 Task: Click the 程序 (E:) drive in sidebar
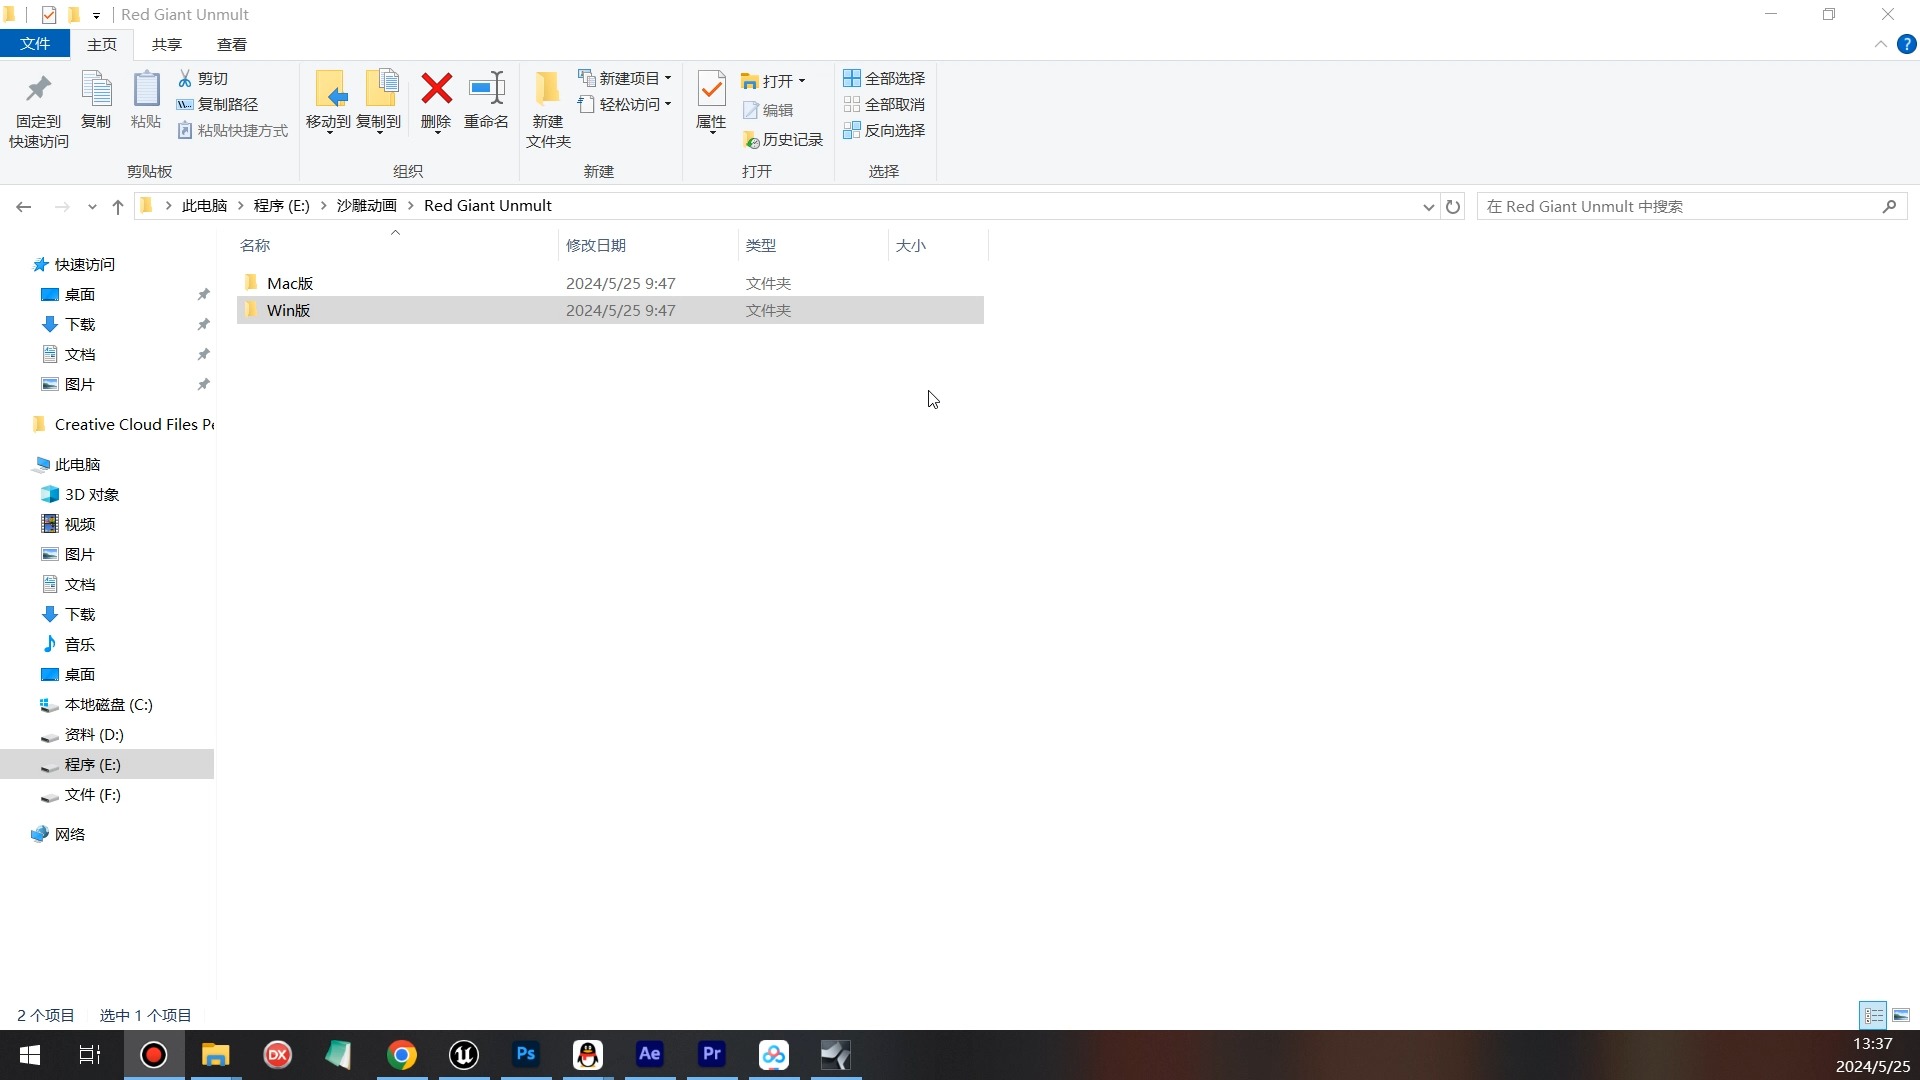coord(91,764)
